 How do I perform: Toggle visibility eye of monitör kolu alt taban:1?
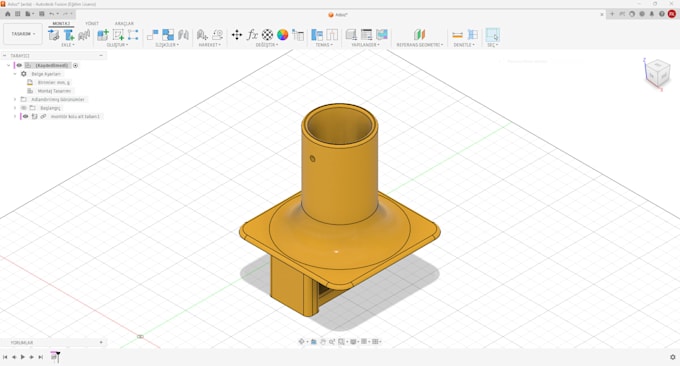(x=26, y=117)
